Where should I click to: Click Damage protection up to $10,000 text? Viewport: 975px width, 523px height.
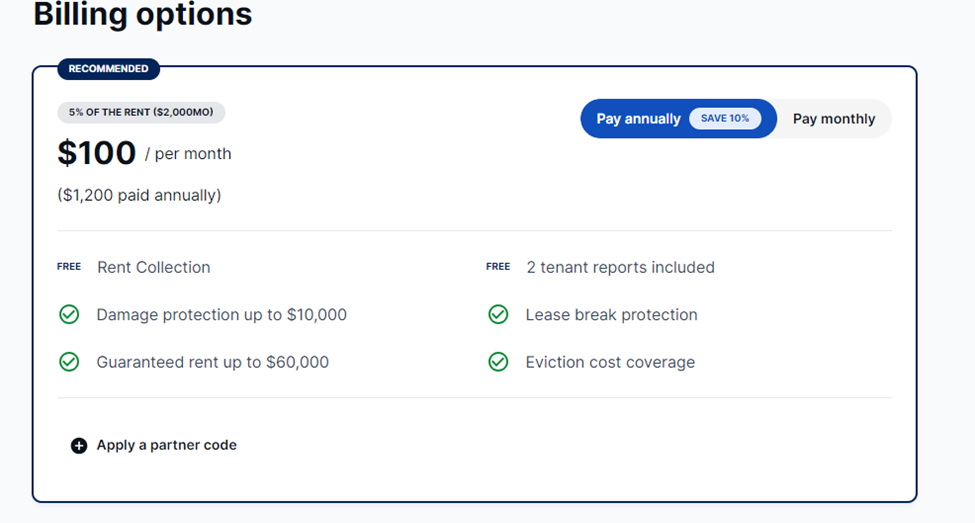click(x=221, y=315)
